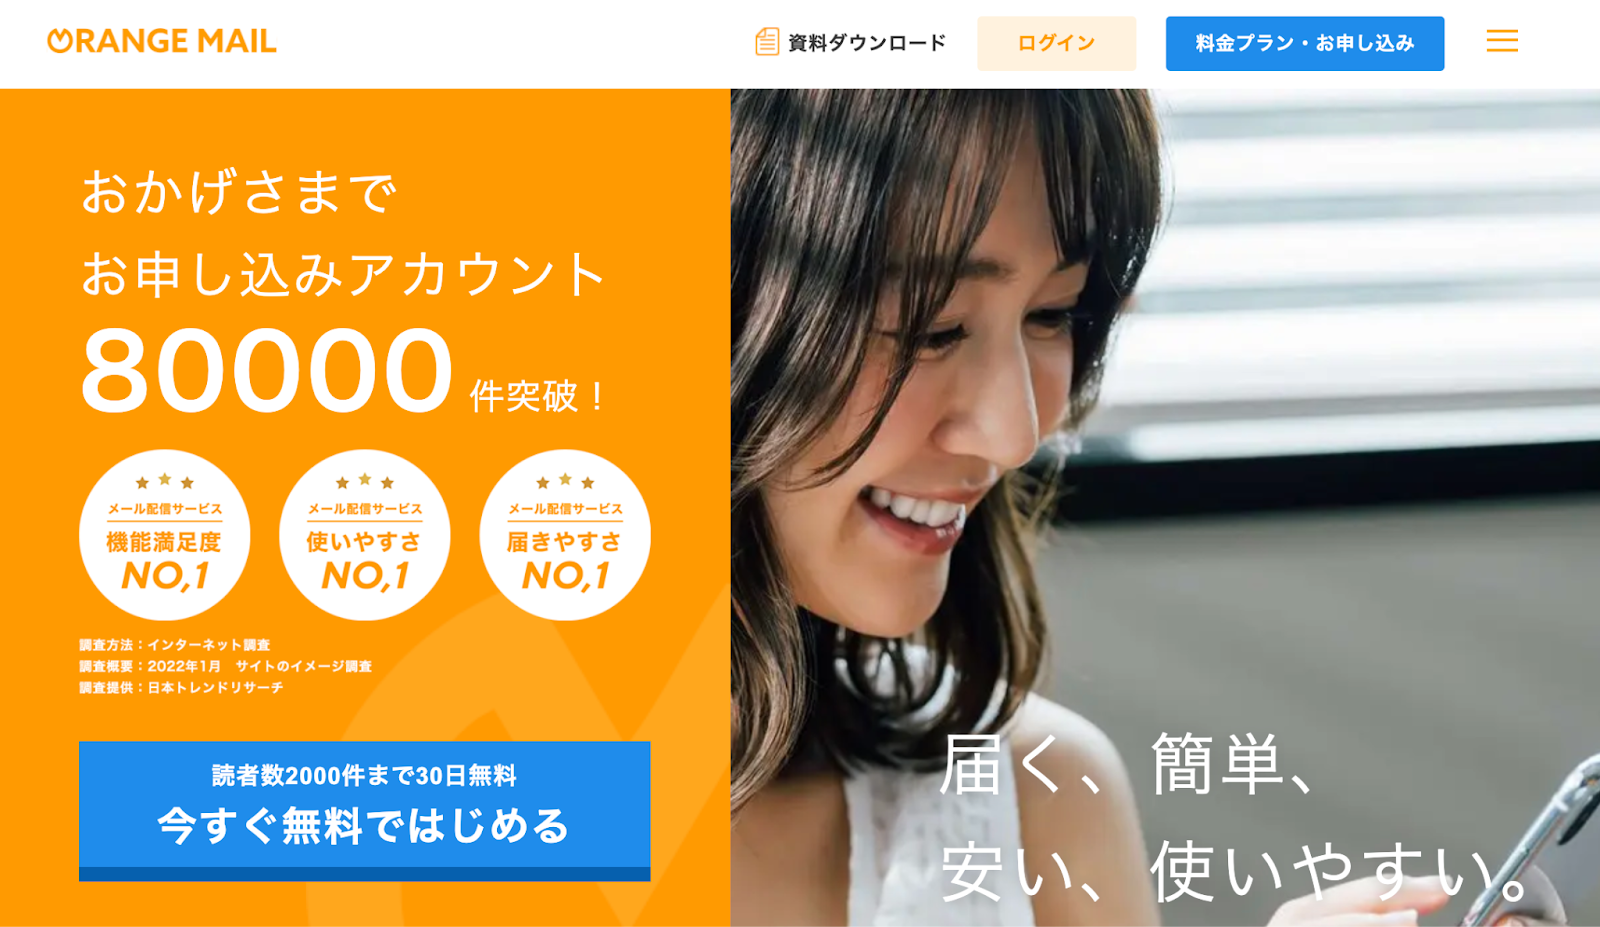Click the 80000 account count headline
Image resolution: width=1600 pixels, height=927 pixels.
pyautogui.click(x=268, y=371)
